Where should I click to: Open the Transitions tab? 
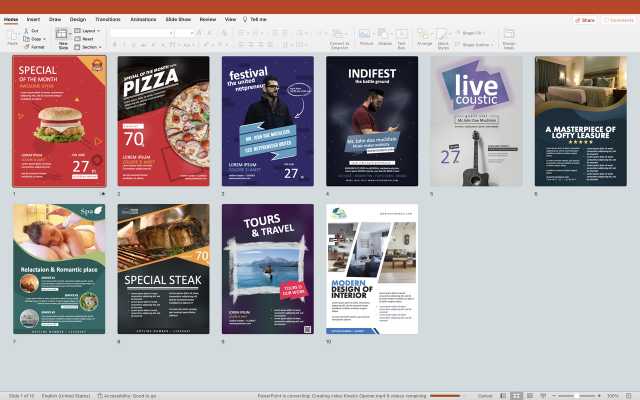coord(107,18)
